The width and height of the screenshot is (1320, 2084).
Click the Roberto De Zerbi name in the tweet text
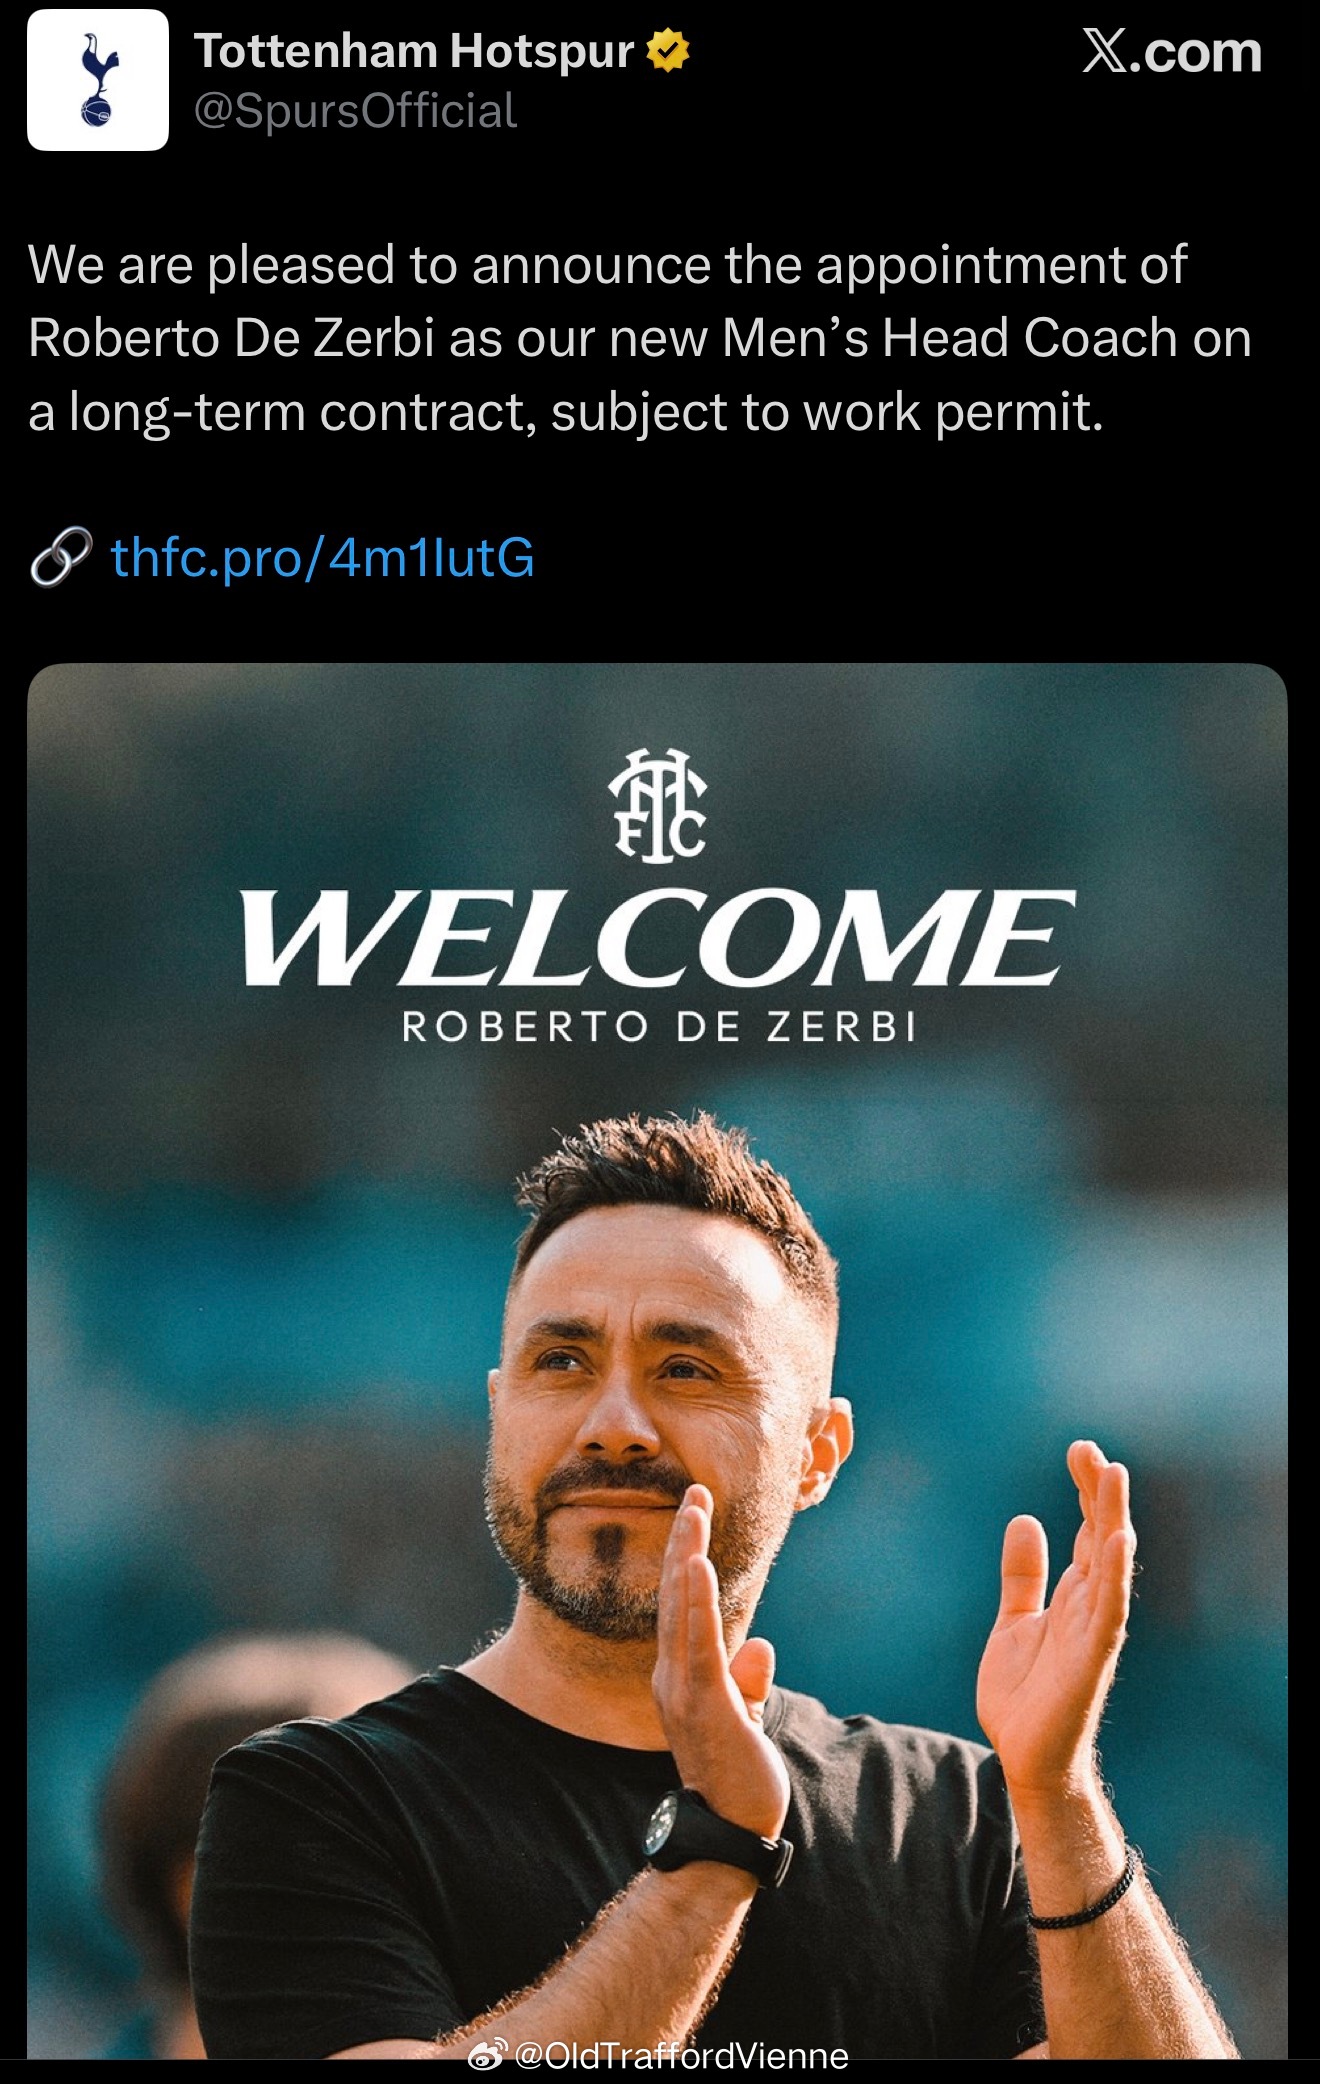coord(231,338)
